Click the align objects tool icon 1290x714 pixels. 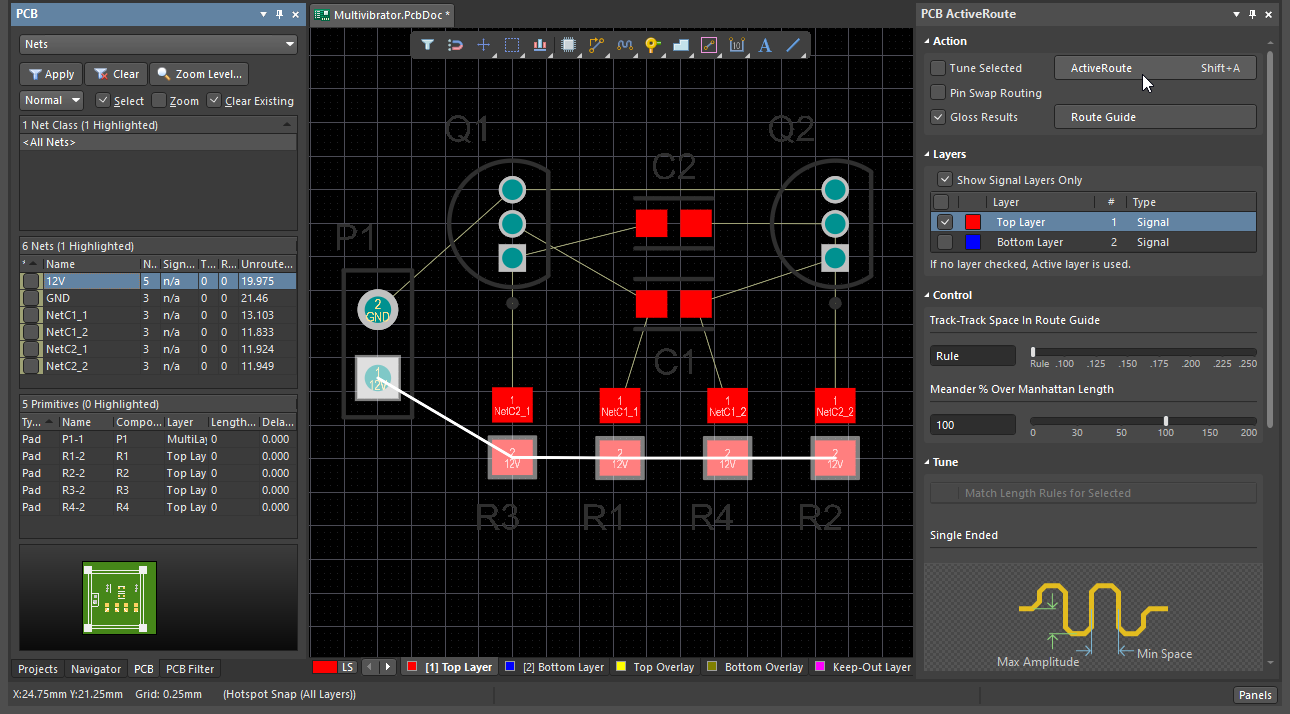[x=540, y=45]
